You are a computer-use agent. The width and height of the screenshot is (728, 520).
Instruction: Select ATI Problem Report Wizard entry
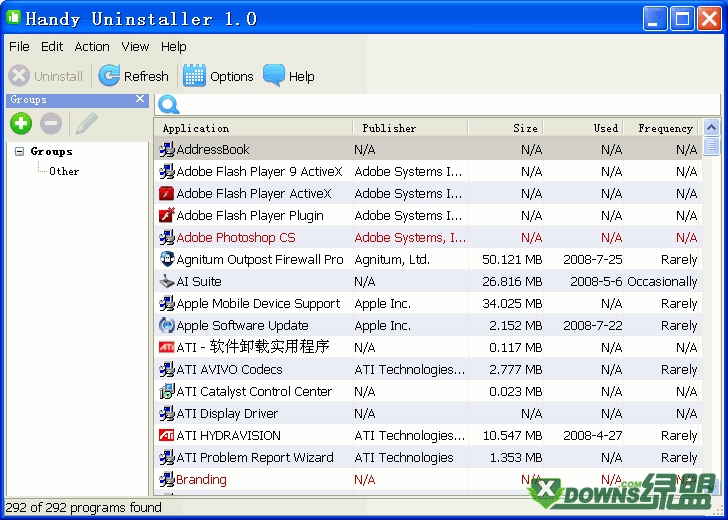(428, 457)
